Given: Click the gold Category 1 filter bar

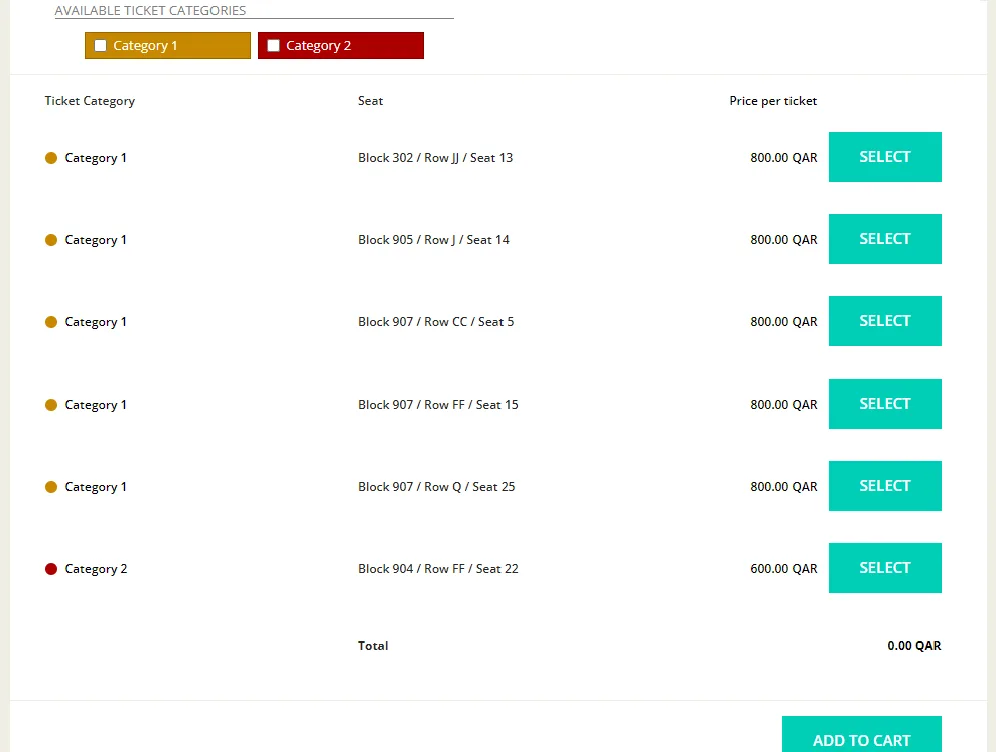Looking at the screenshot, I should point(168,46).
